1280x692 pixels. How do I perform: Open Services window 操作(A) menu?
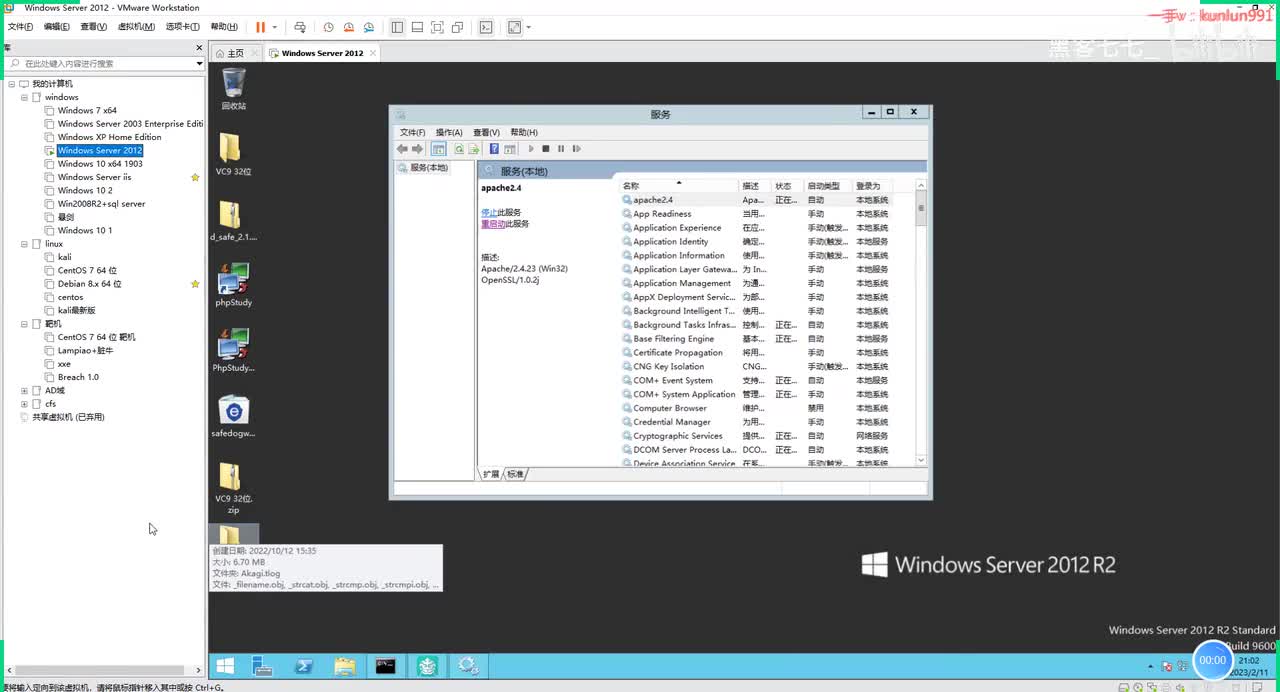pos(449,132)
